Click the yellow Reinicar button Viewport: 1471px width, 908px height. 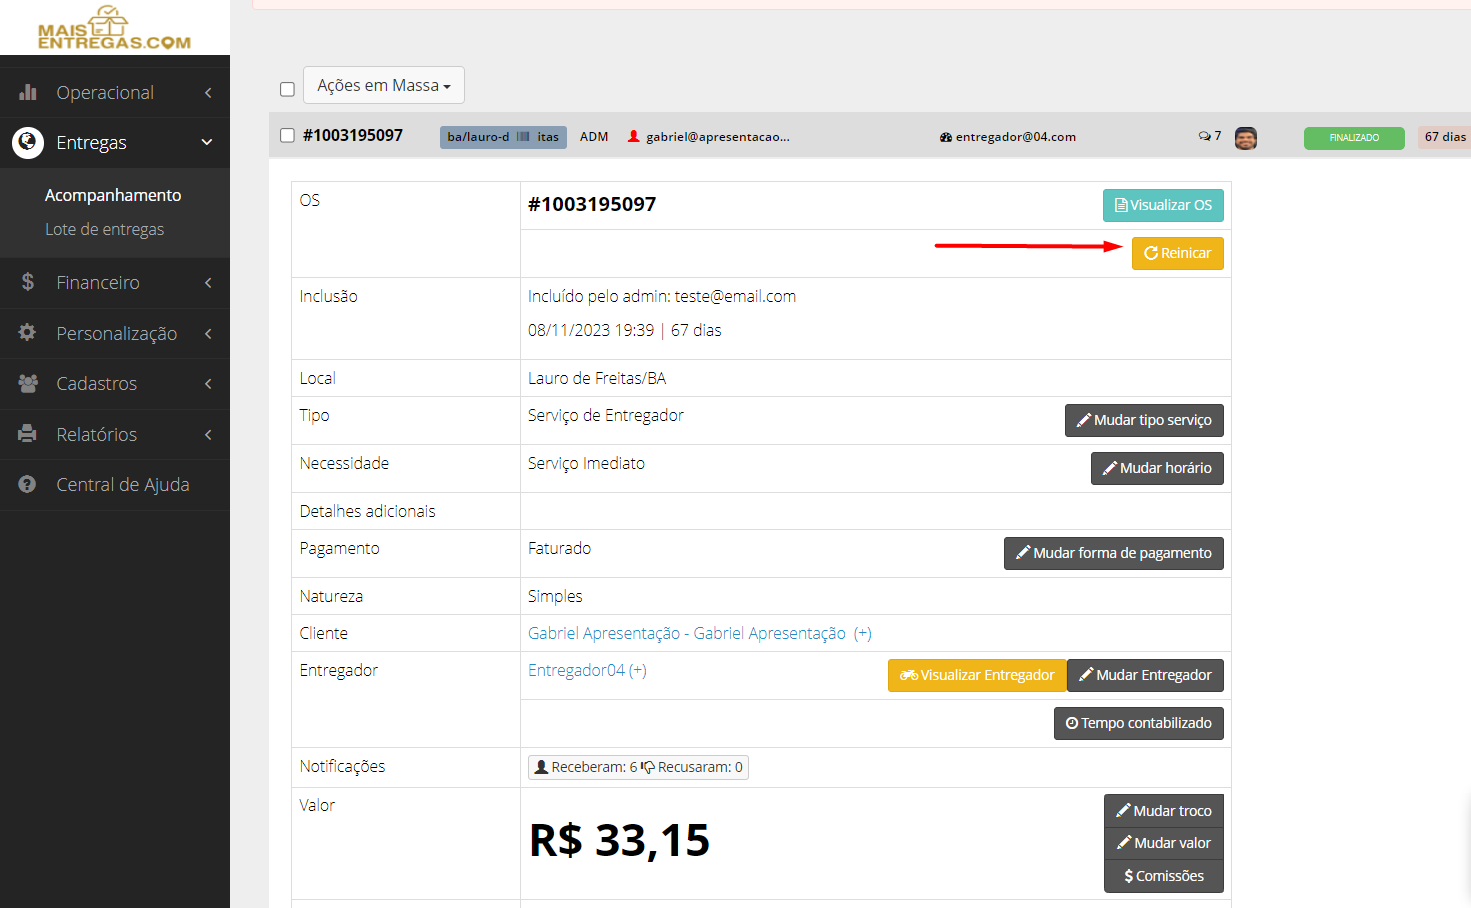(x=1177, y=253)
